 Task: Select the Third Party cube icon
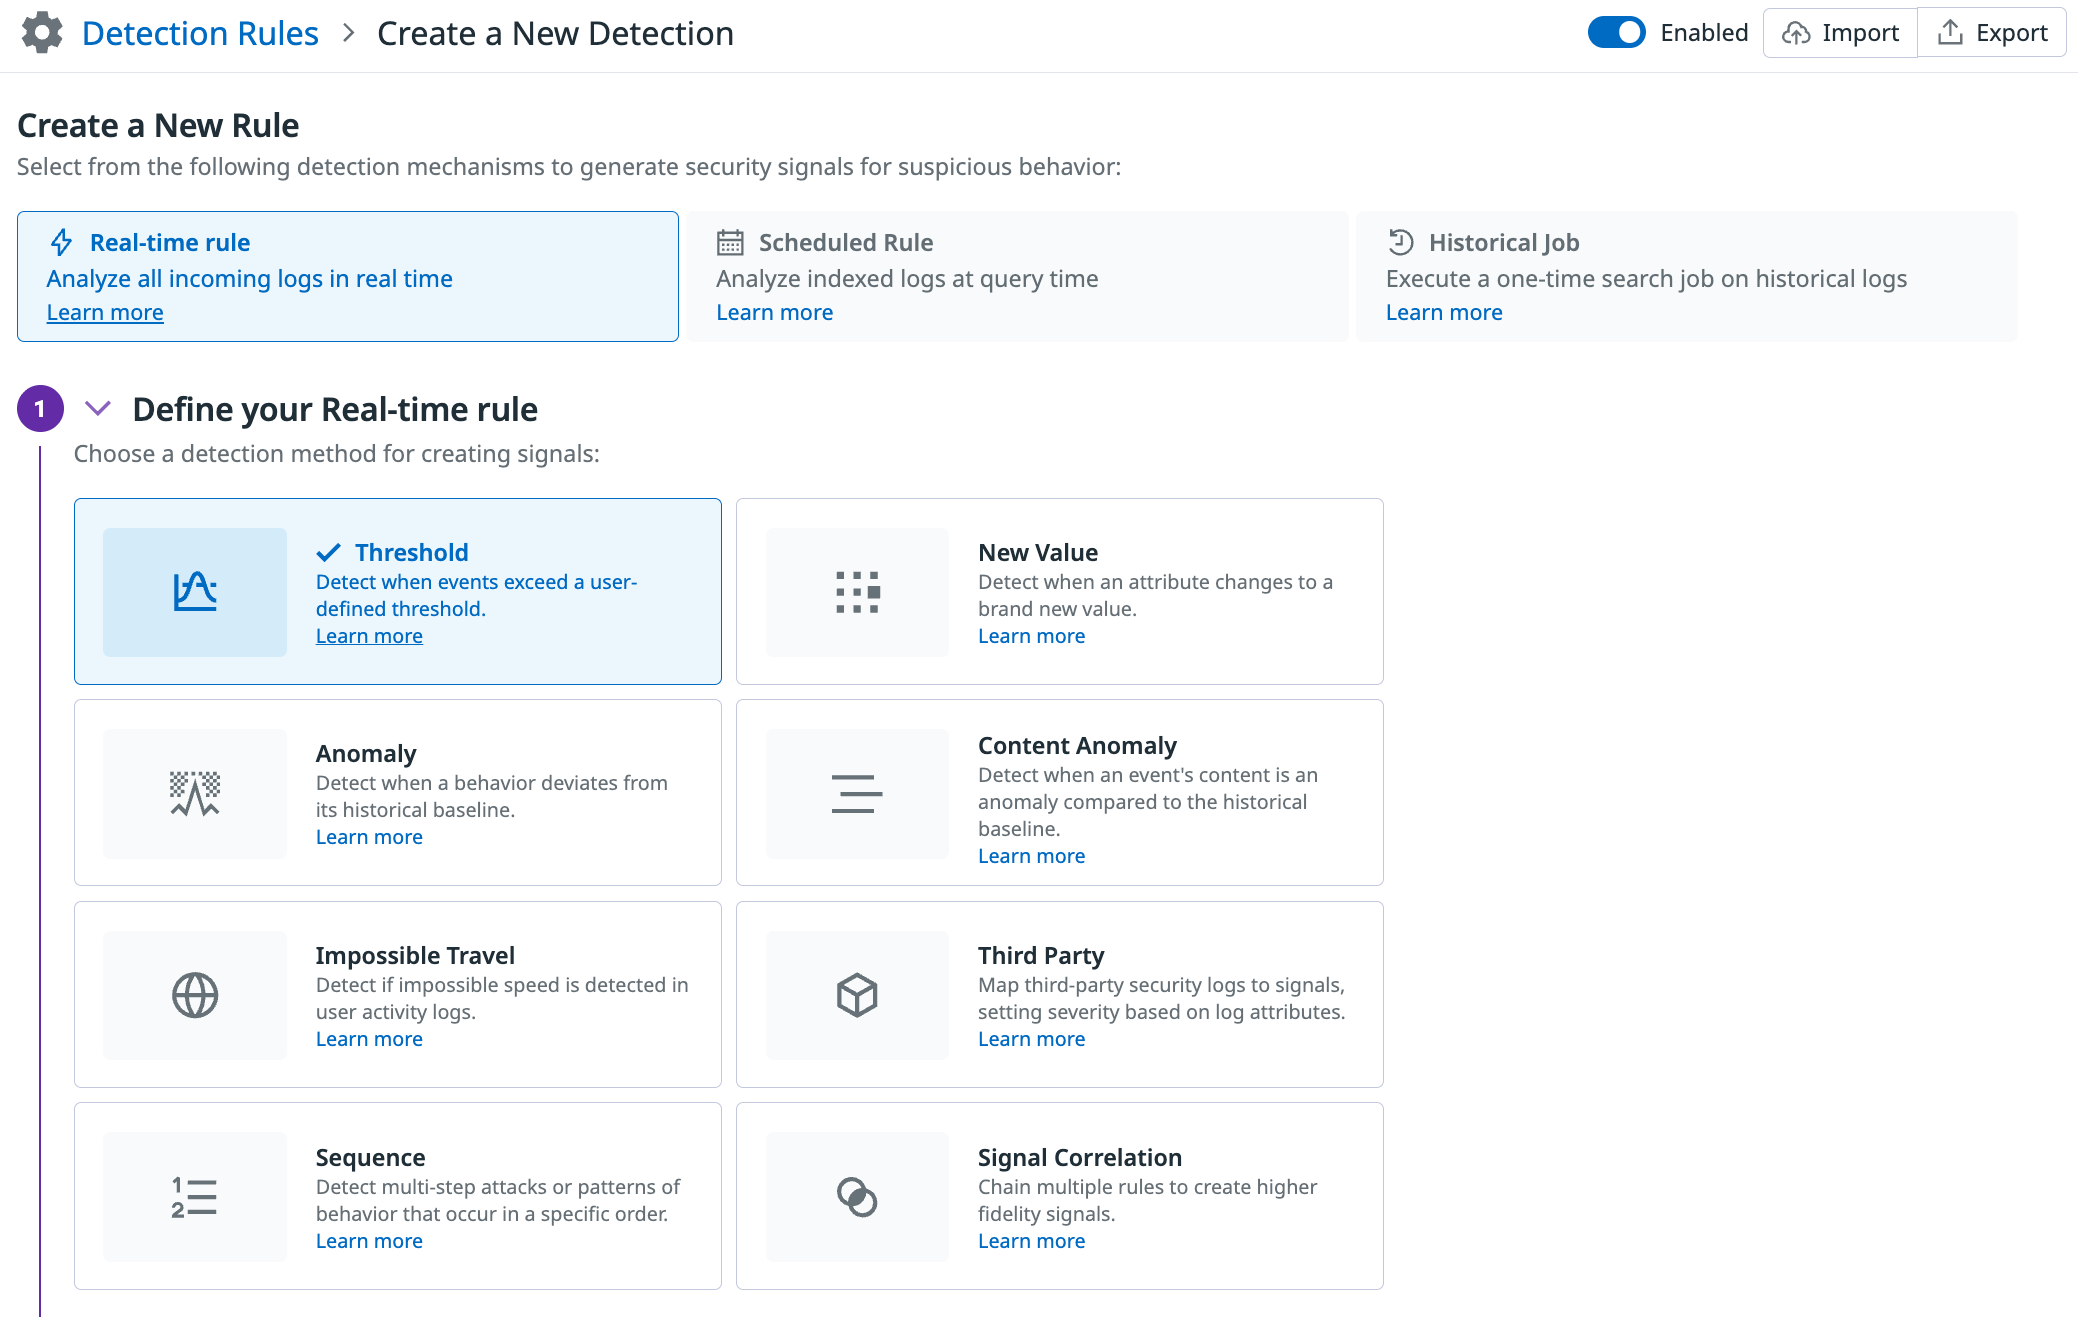pos(857,995)
